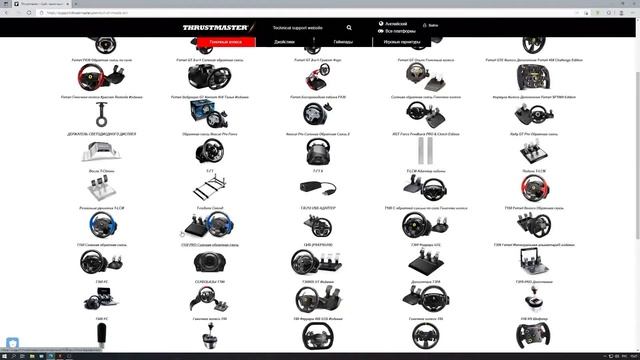Open the two gray bars T-LCM adapter image
This screenshot has height=360, width=640.
(x=426, y=151)
